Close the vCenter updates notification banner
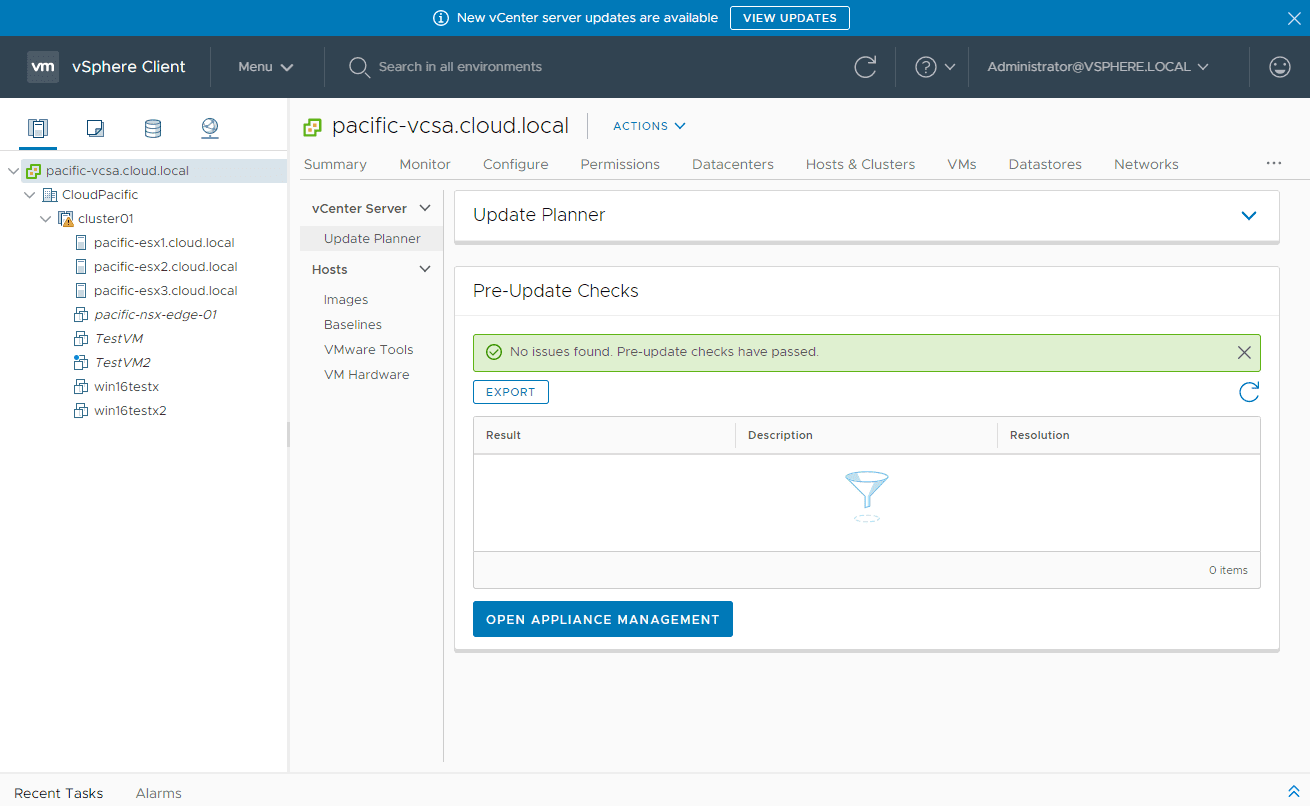The height and width of the screenshot is (806, 1310). [1293, 18]
